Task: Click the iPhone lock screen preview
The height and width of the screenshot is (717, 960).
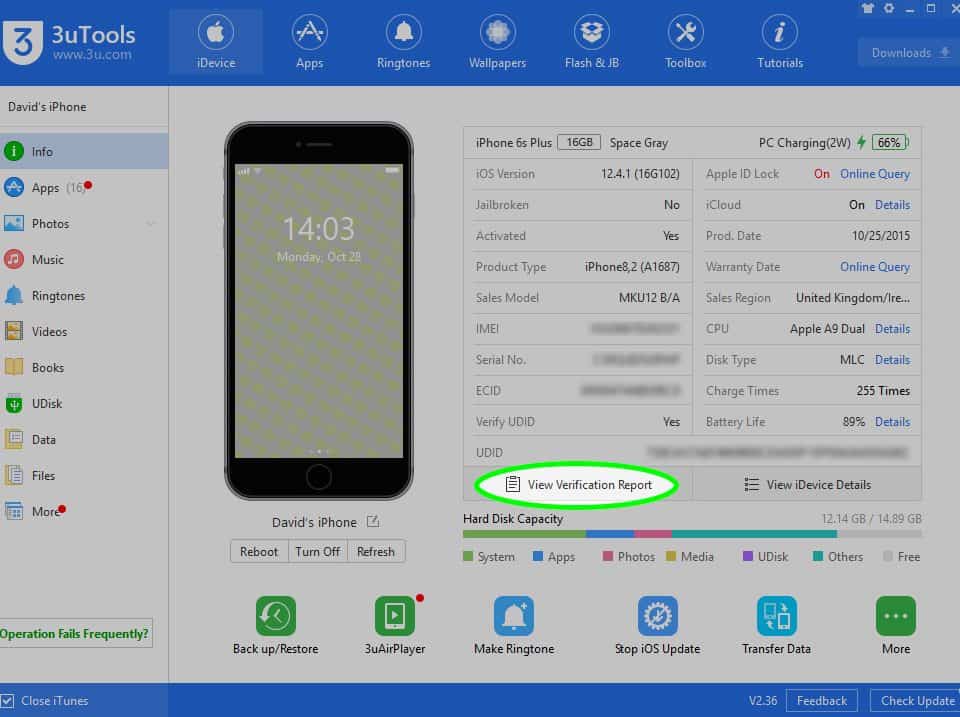Action: [318, 310]
